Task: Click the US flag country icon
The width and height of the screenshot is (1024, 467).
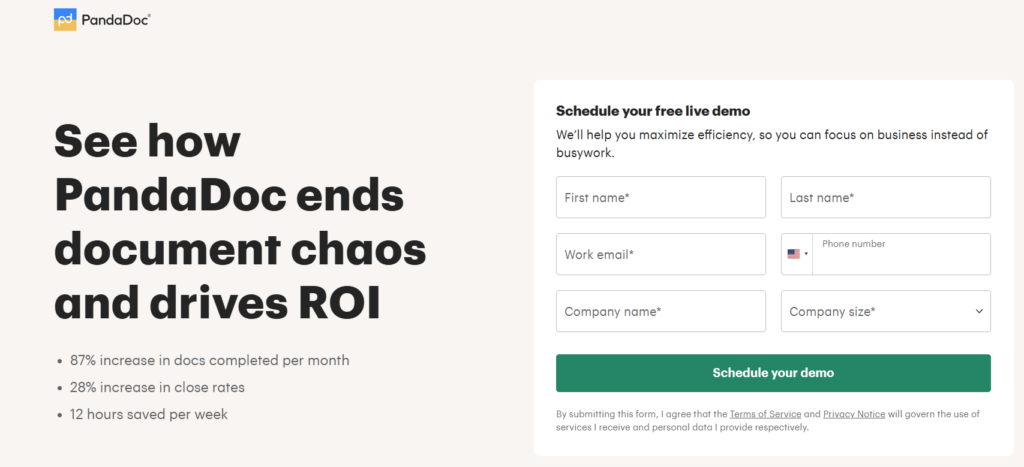Action: [x=793, y=254]
